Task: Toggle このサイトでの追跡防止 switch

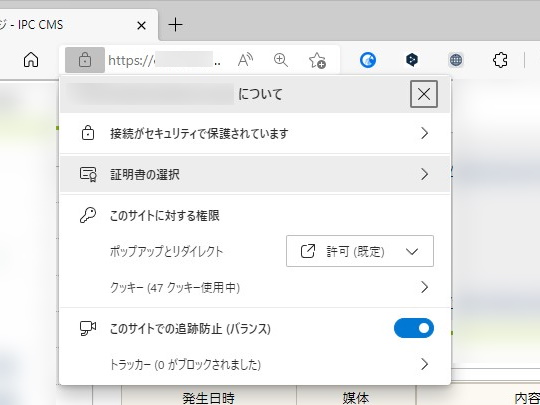Action: [414, 328]
